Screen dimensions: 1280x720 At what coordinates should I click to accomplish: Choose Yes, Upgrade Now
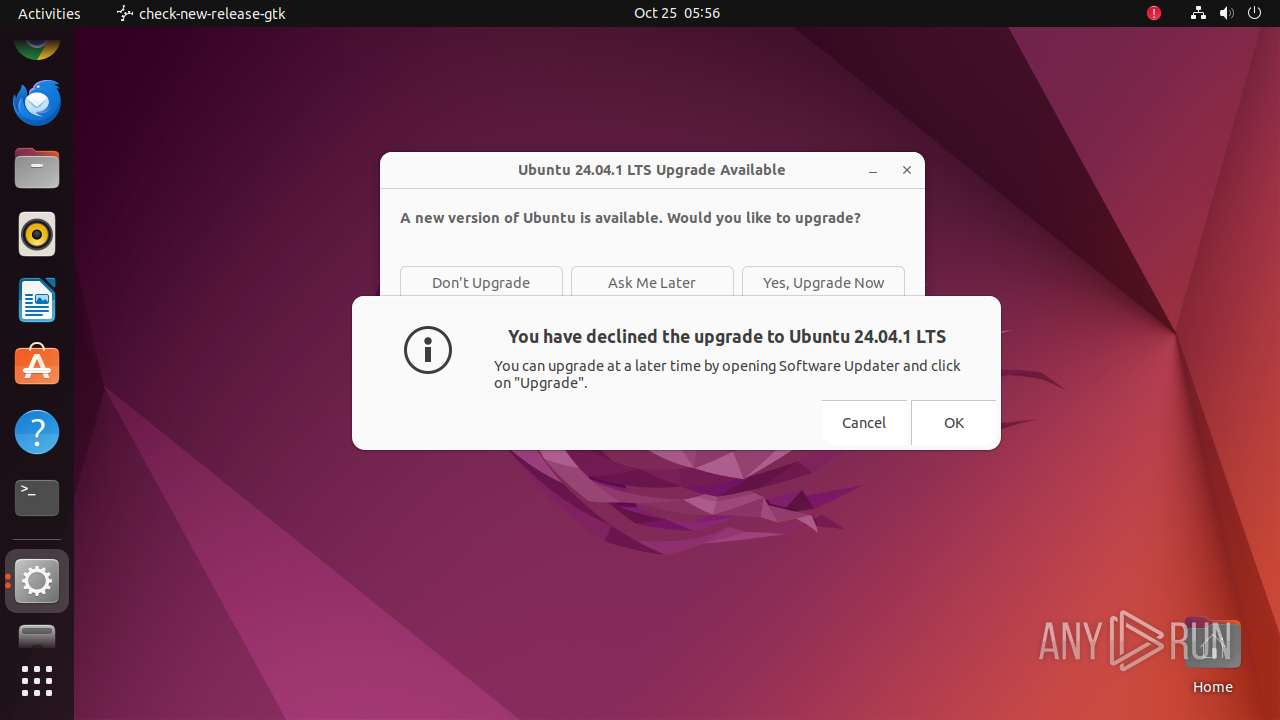823,282
